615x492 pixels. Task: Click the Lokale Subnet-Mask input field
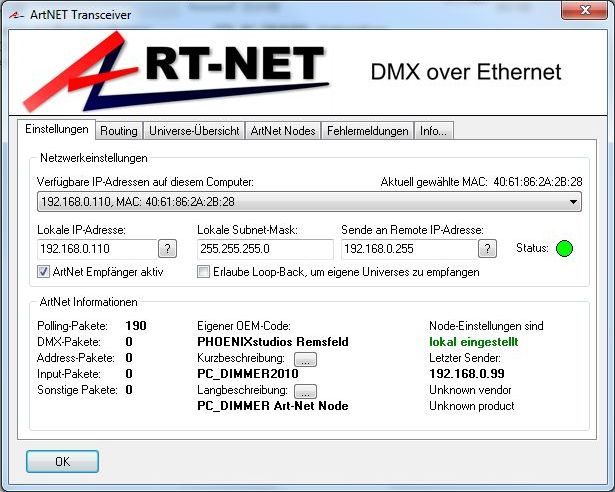(x=264, y=249)
